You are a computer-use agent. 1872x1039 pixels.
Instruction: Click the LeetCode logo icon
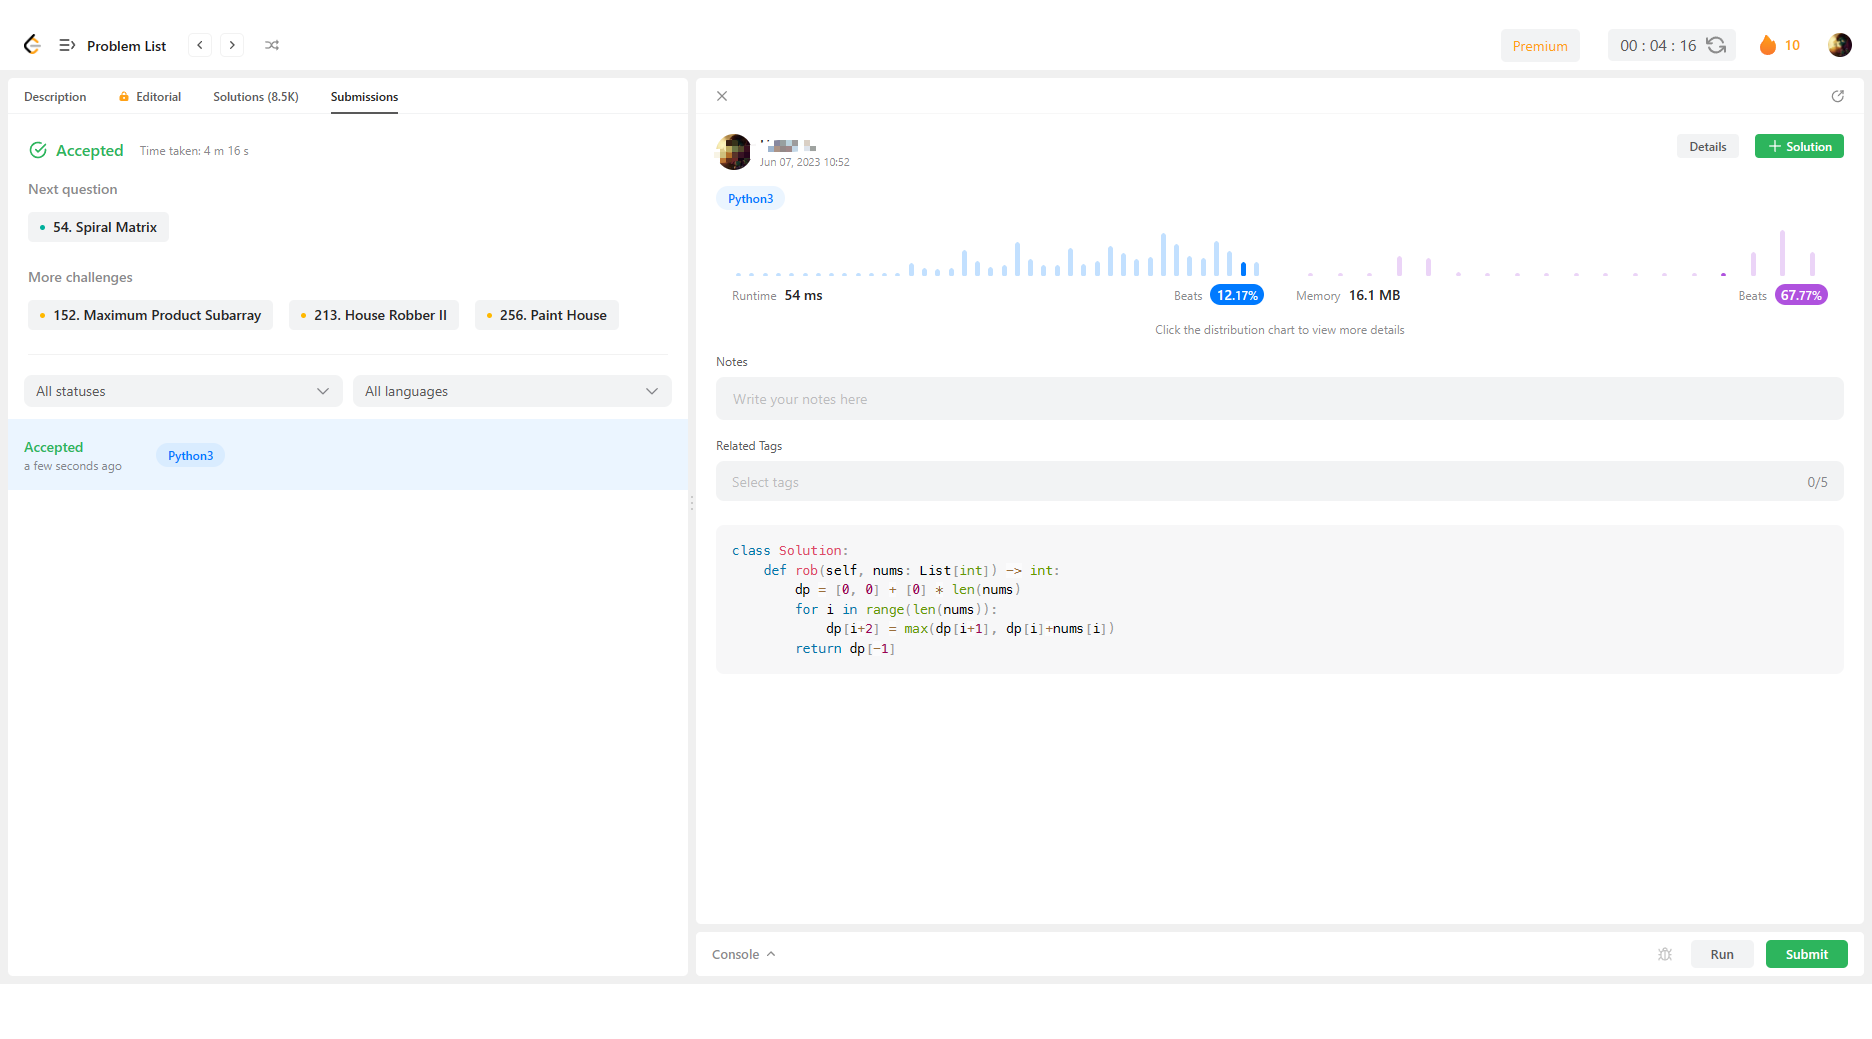[x=32, y=45]
